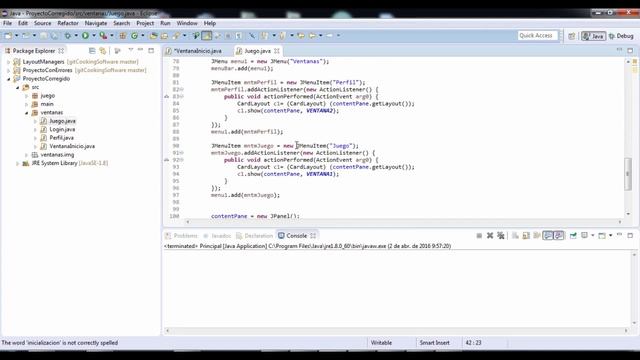The height and width of the screenshot is (360, 640).
Task: Click Display Selected Console icon
Action: tap(584, 236)
